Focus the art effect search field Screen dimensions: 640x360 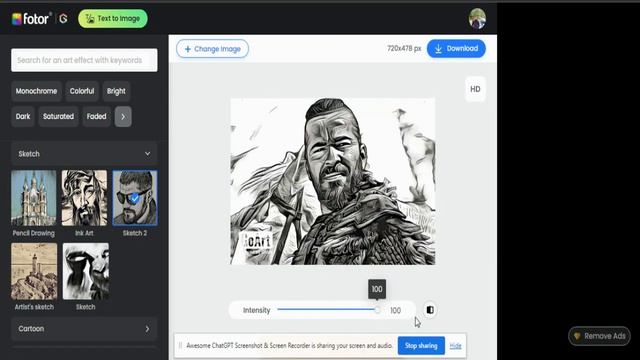[x=84, y=60]
